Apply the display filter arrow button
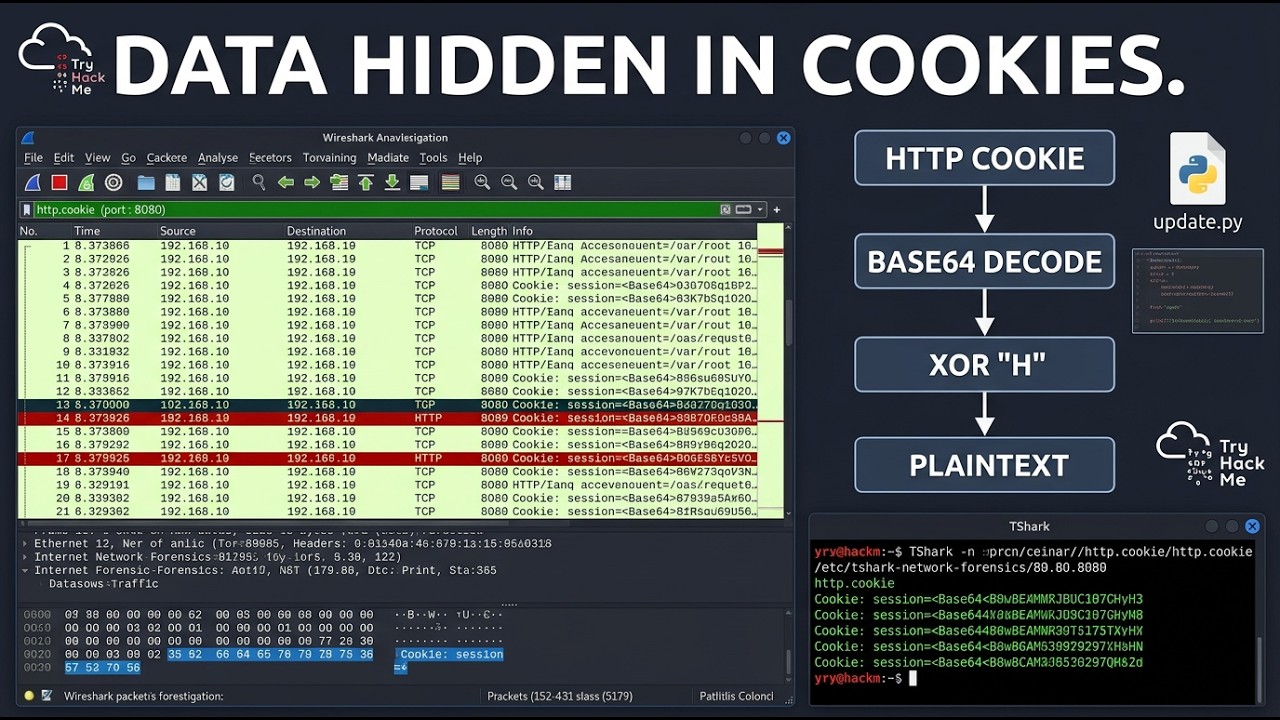Image resolution: width=1280 pixels, height=720 pixels. pyautogui.click(x=743, y=210)
